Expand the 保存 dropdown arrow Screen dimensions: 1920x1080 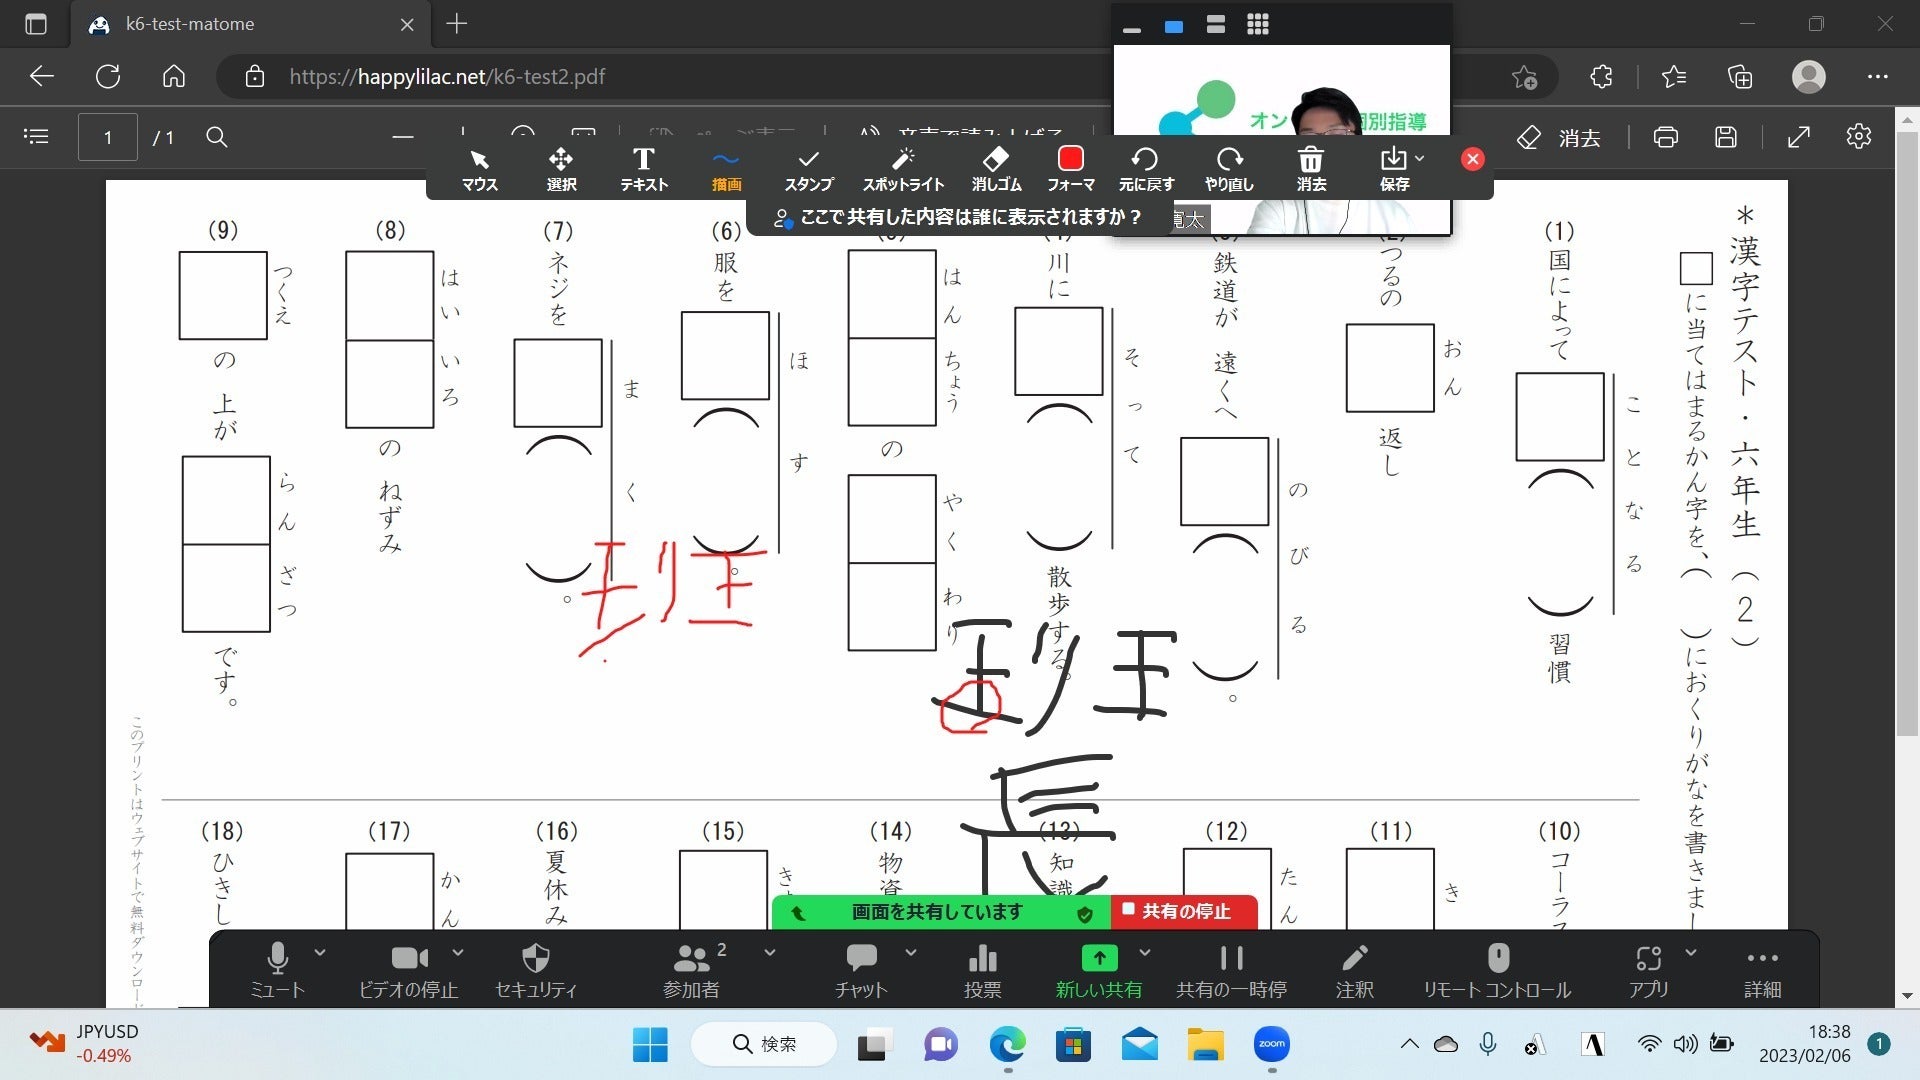point(1419,158)
